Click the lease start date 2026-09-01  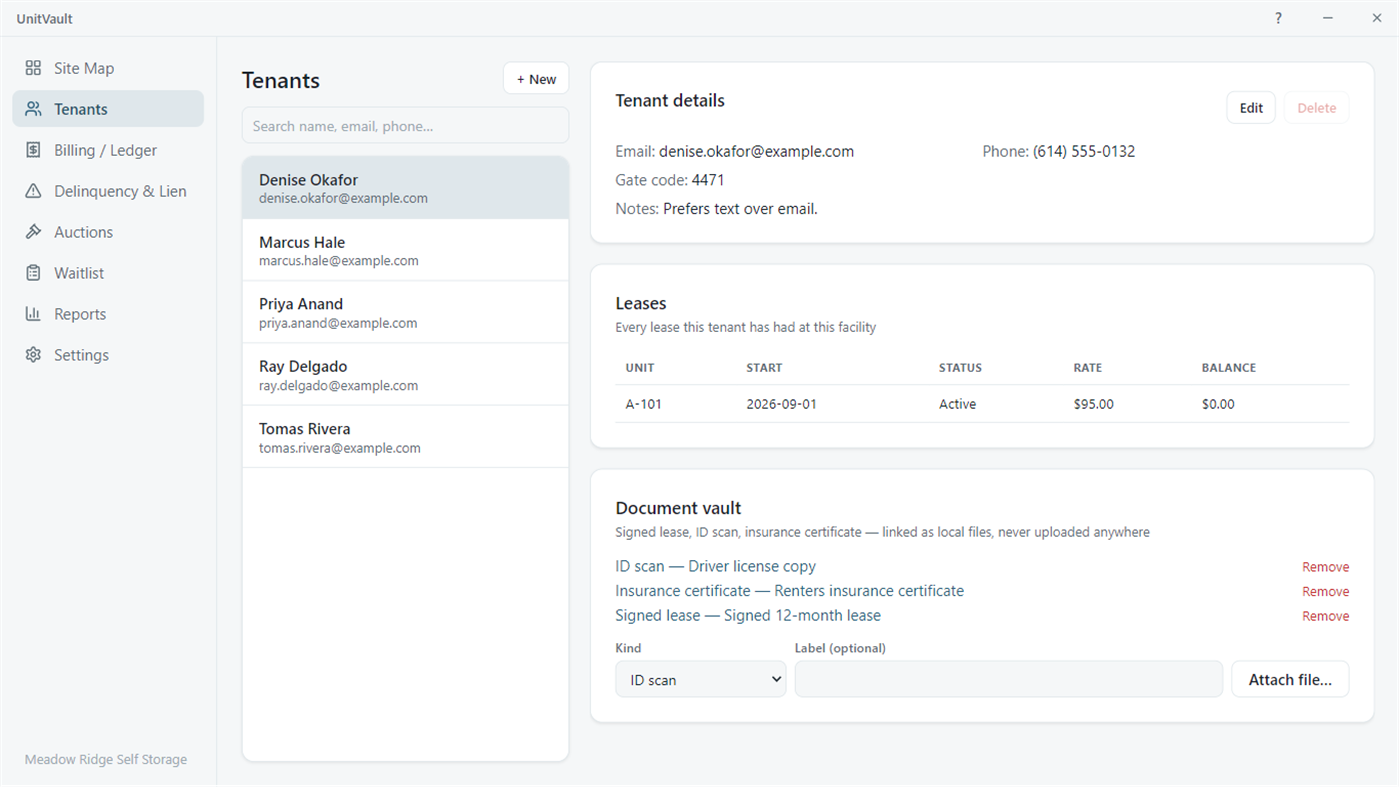coord(781,404)
